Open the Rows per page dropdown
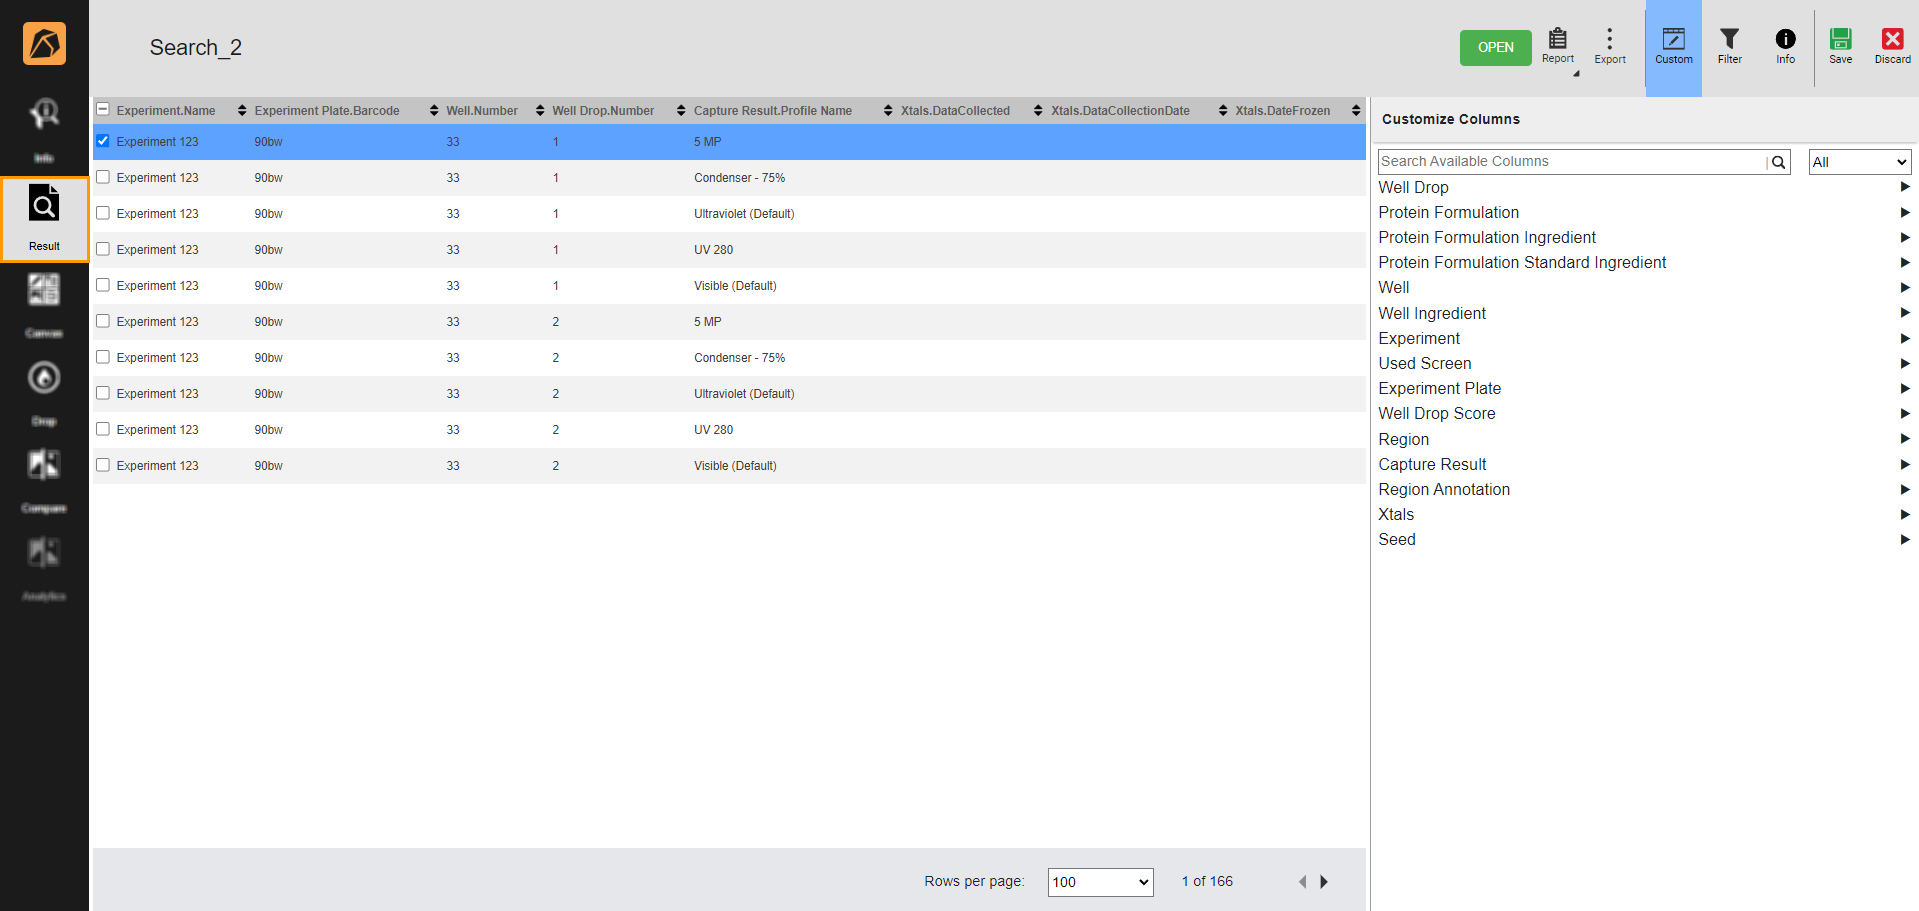Screen dimensions: 1919x911 tap(1100, 882)
